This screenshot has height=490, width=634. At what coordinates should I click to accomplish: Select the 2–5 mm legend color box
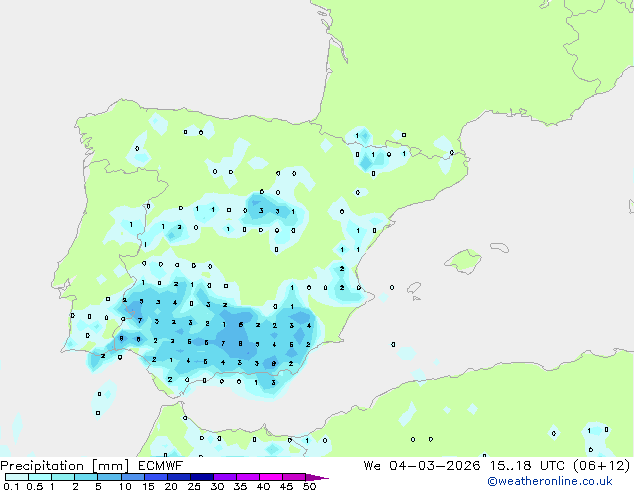pos(86,477)
